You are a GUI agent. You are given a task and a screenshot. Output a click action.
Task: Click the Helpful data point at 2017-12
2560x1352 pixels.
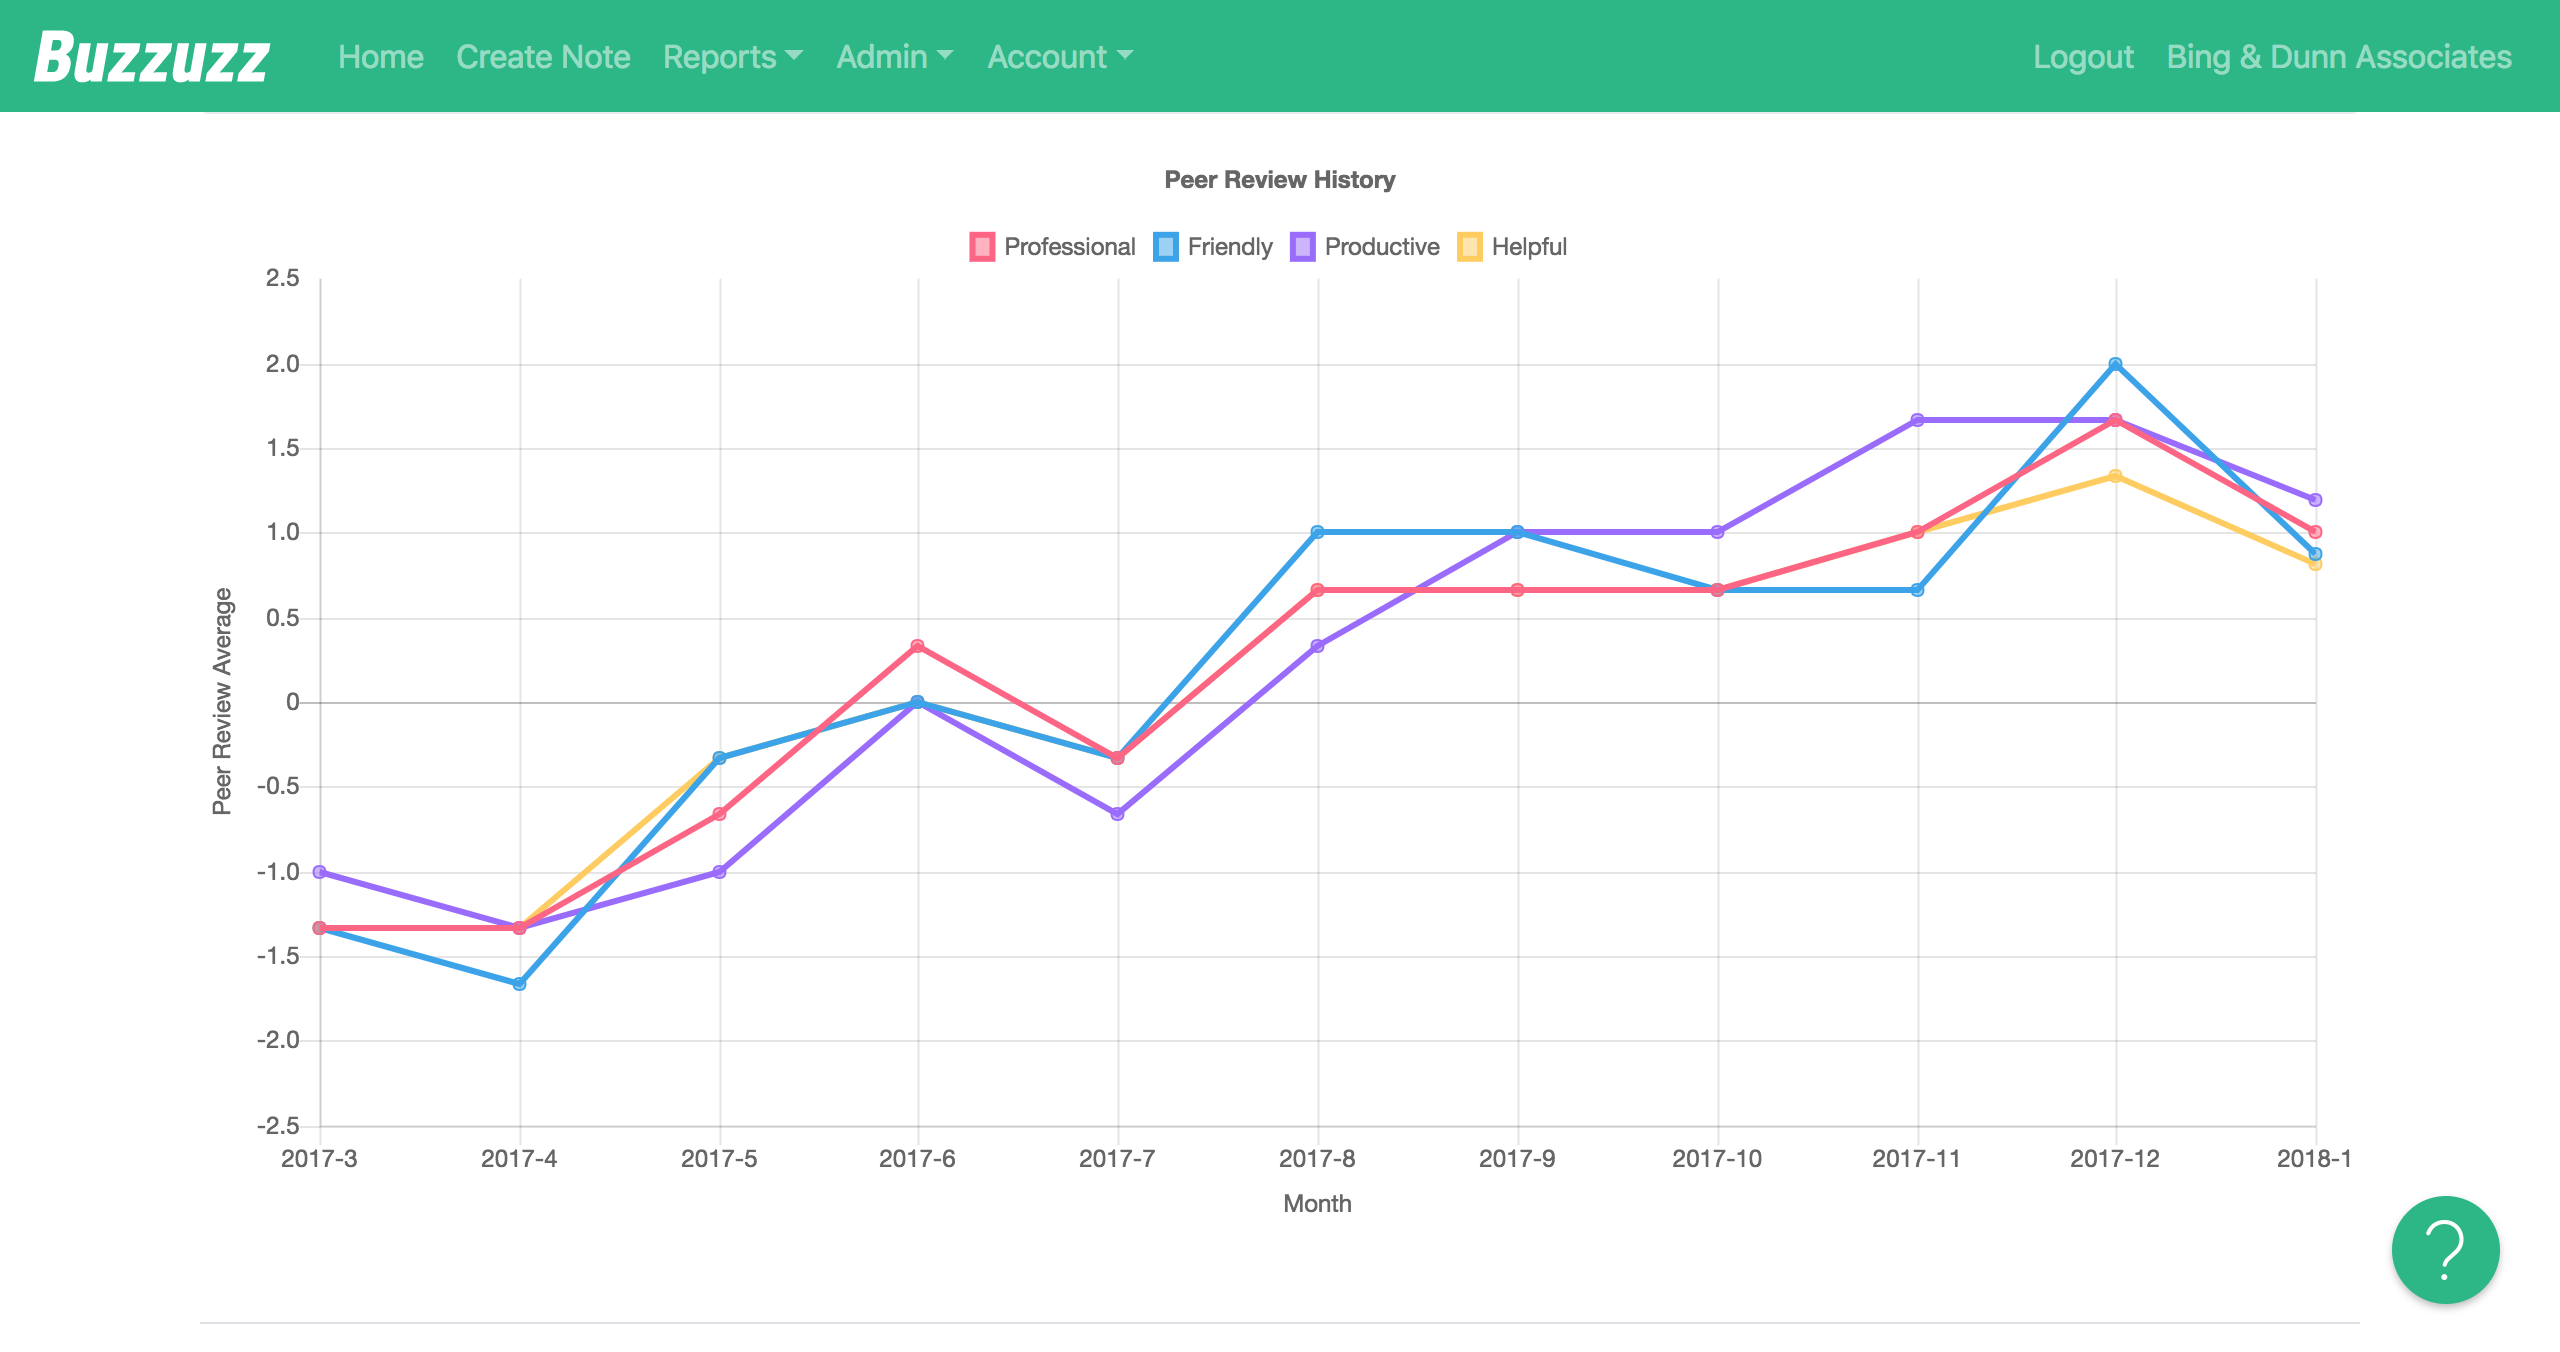2115,476
